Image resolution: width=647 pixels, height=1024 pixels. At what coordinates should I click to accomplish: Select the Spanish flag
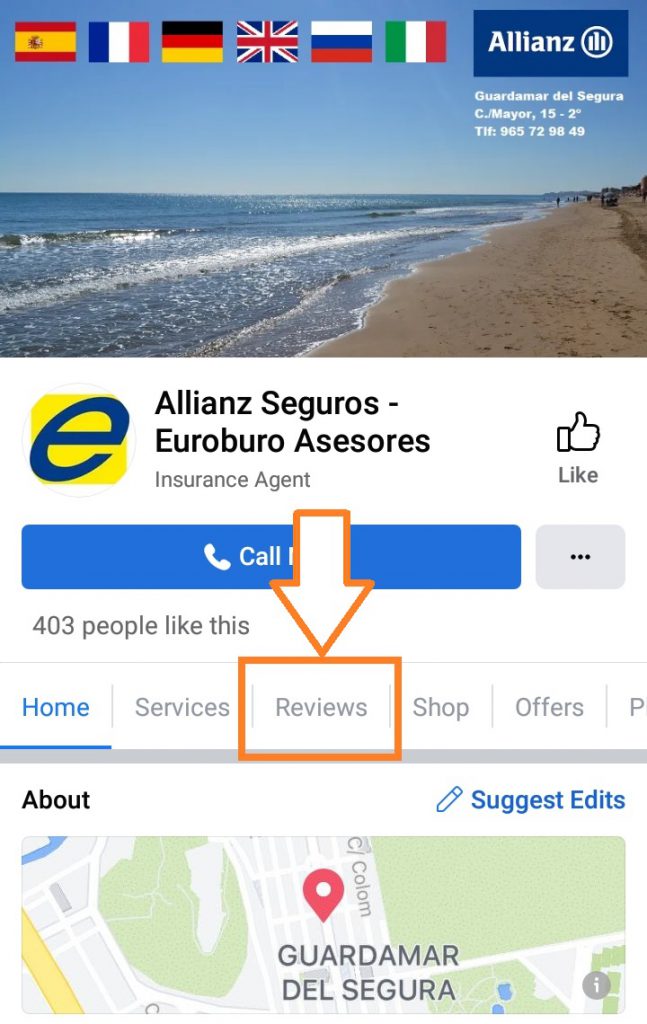(x=45, y=41)
